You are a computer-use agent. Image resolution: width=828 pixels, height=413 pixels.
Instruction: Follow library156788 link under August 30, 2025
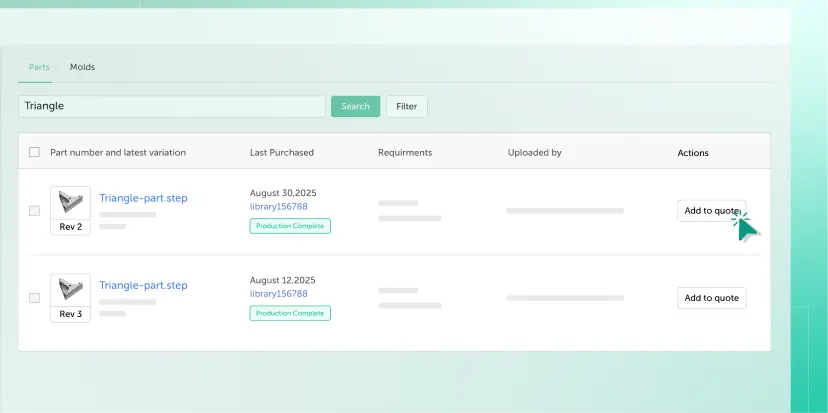[x=278, y=207]
